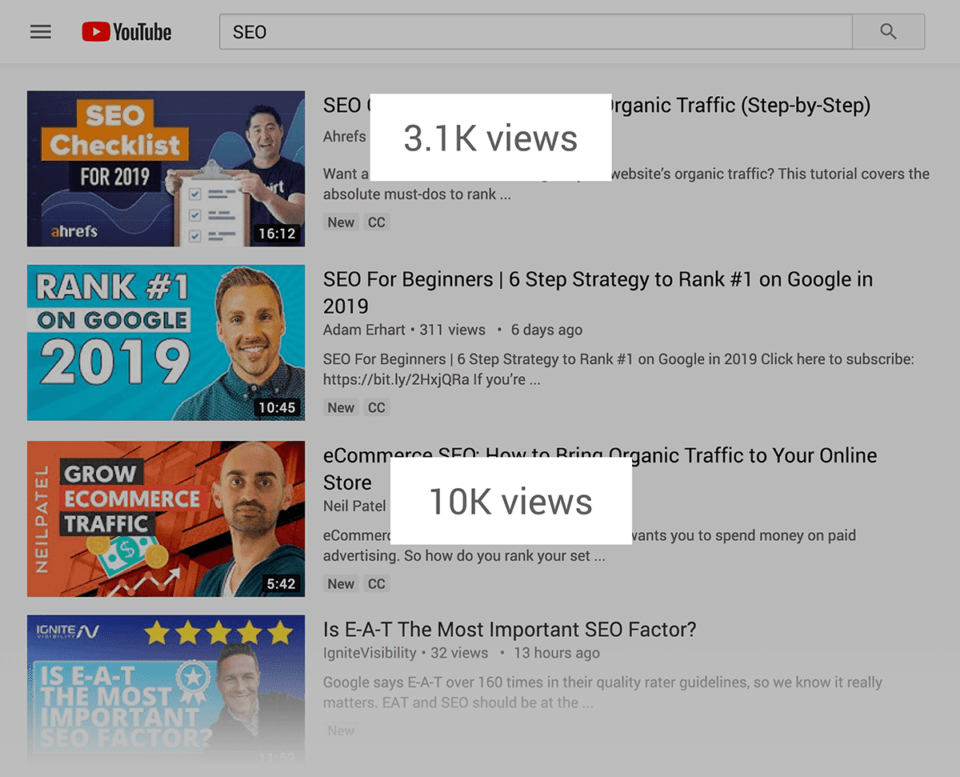This screenshot has width=960, height=777.
Task: Open the navigation hamburger menu
Action: [40, 31]
